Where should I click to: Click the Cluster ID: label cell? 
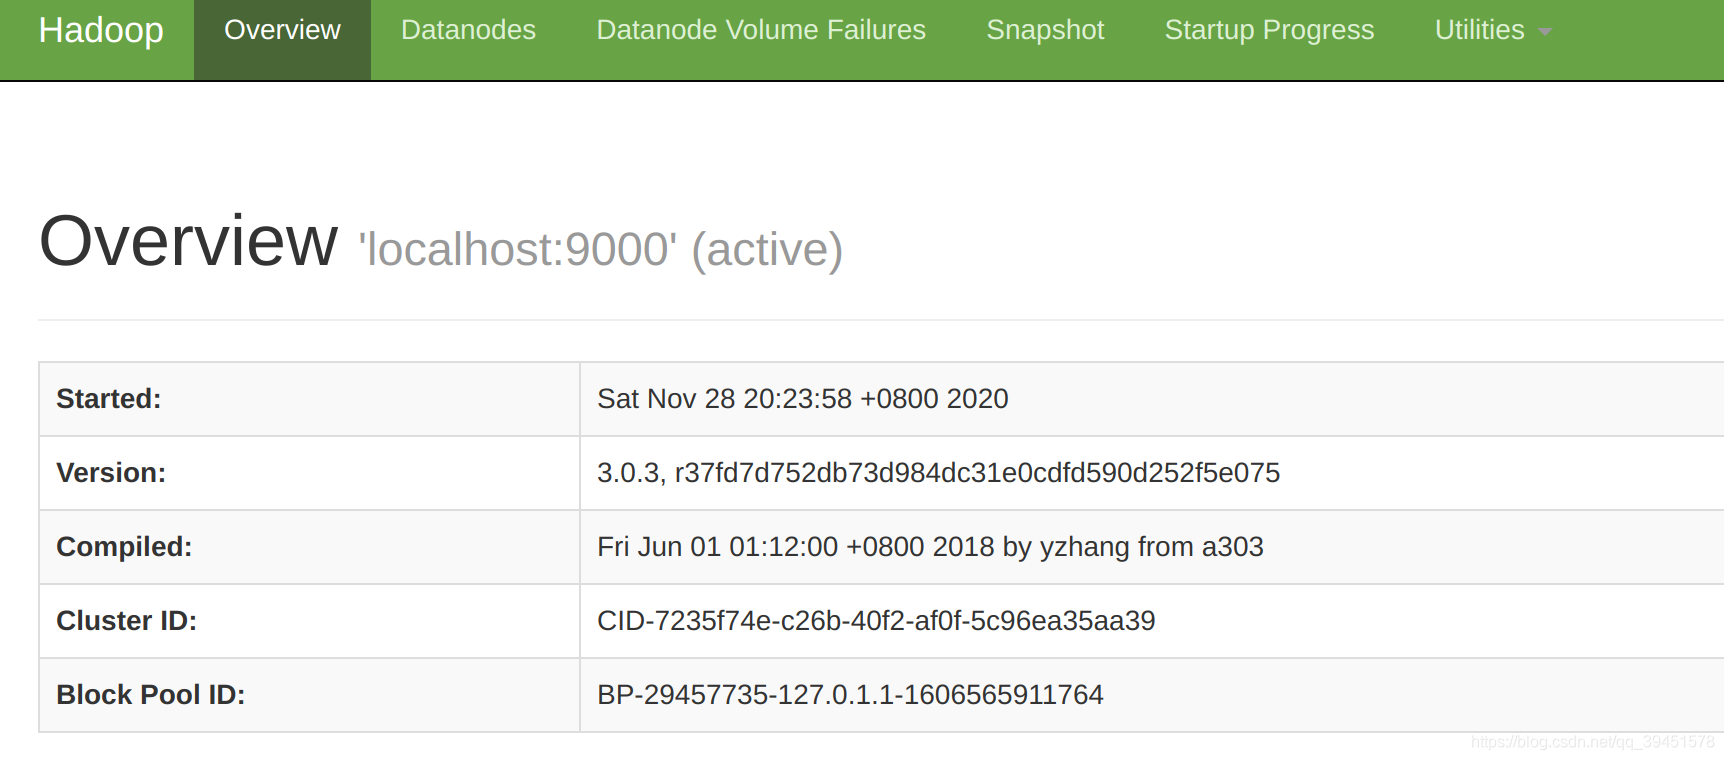coord(309,621)
